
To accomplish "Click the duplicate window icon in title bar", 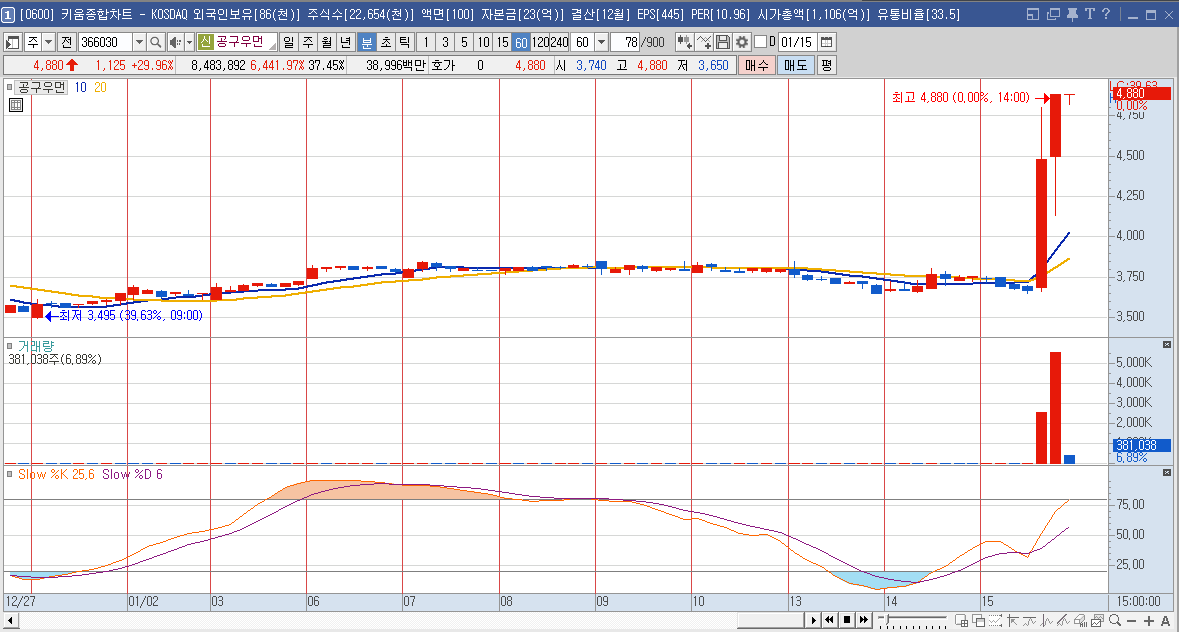I will (x=1053, y=14).
